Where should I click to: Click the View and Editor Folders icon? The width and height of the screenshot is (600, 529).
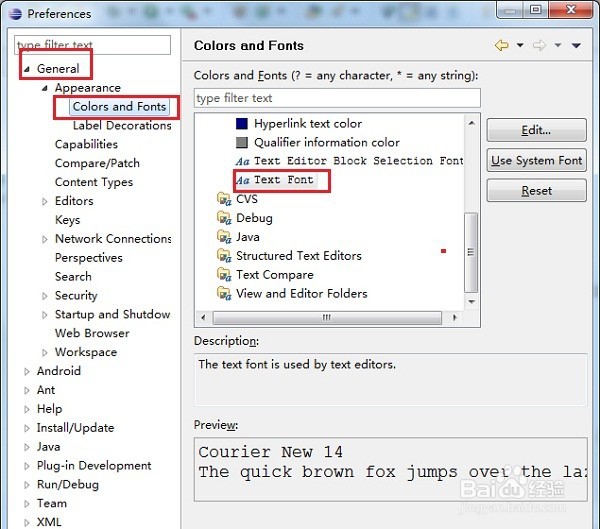(x=224, y=294)
